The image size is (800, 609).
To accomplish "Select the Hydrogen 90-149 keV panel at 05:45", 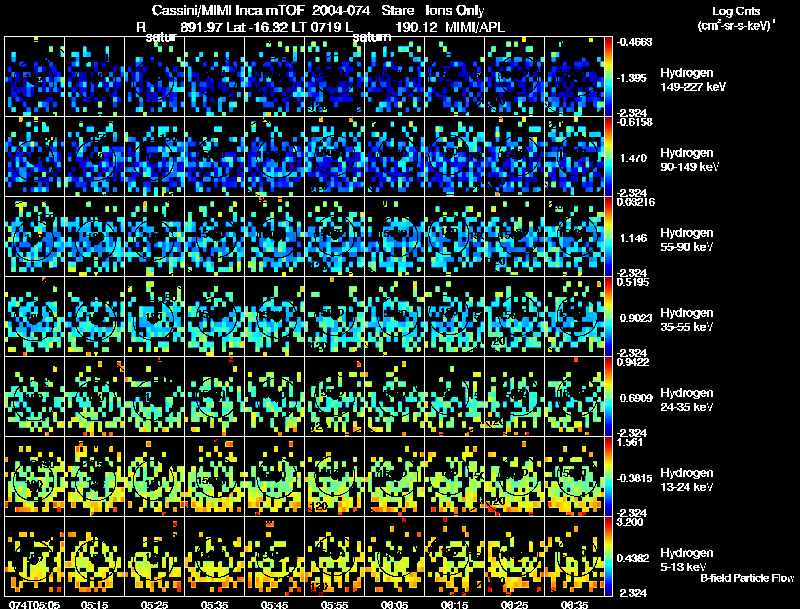I will (x=274, y=156).
